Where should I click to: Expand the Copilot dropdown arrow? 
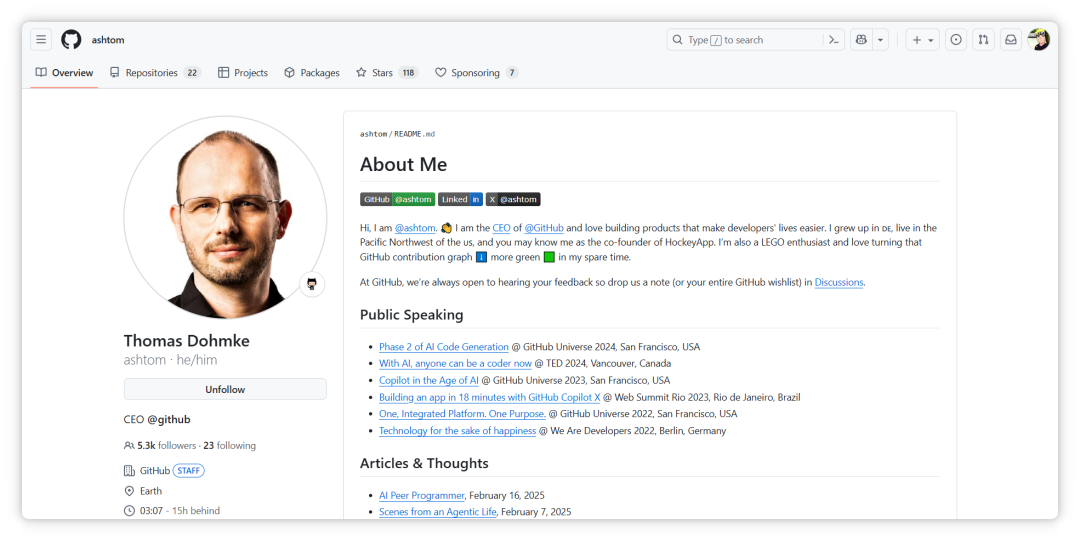point(880,40)
